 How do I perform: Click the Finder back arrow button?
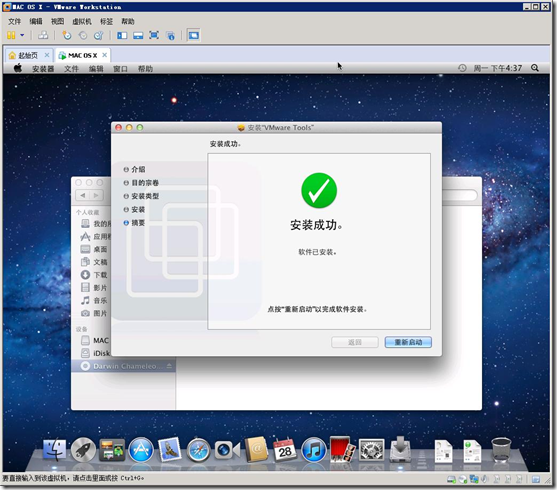(83, 195)
